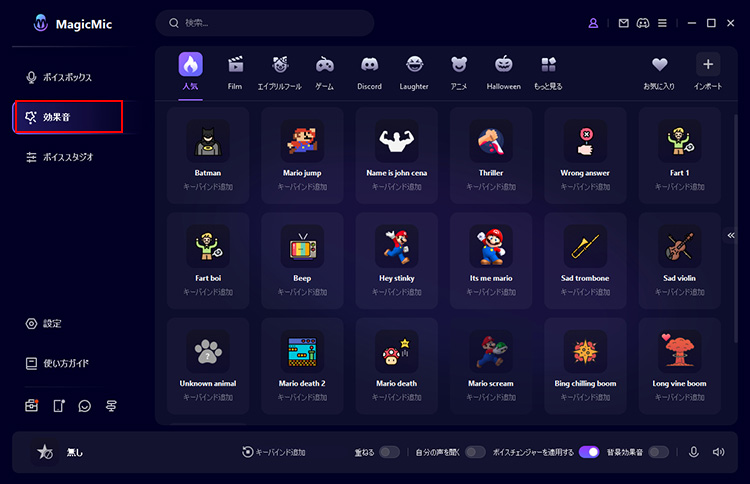This screenshot has height=484, width=750.
Task: Open the user account icon
Action: tap(593, 23)
